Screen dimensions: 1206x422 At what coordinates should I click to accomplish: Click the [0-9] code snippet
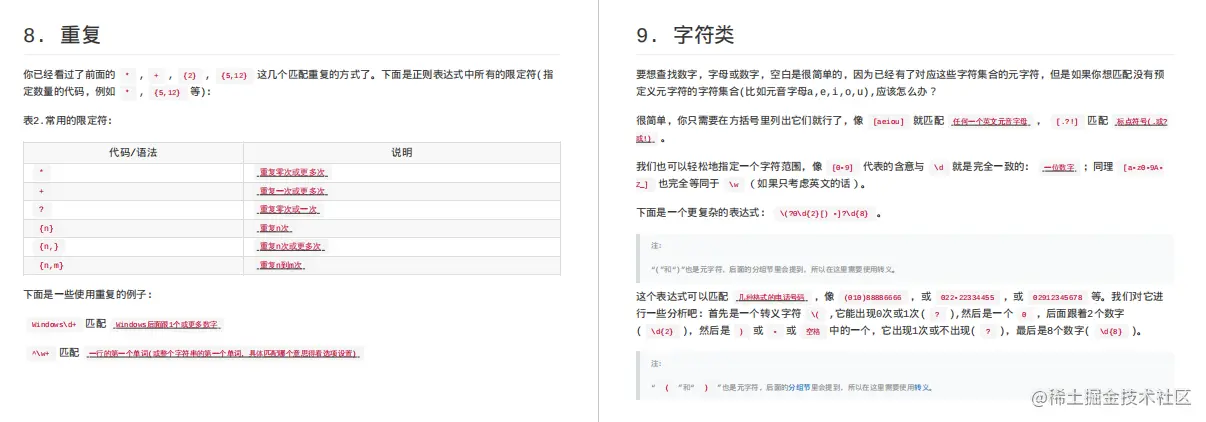tap(842, 167)
